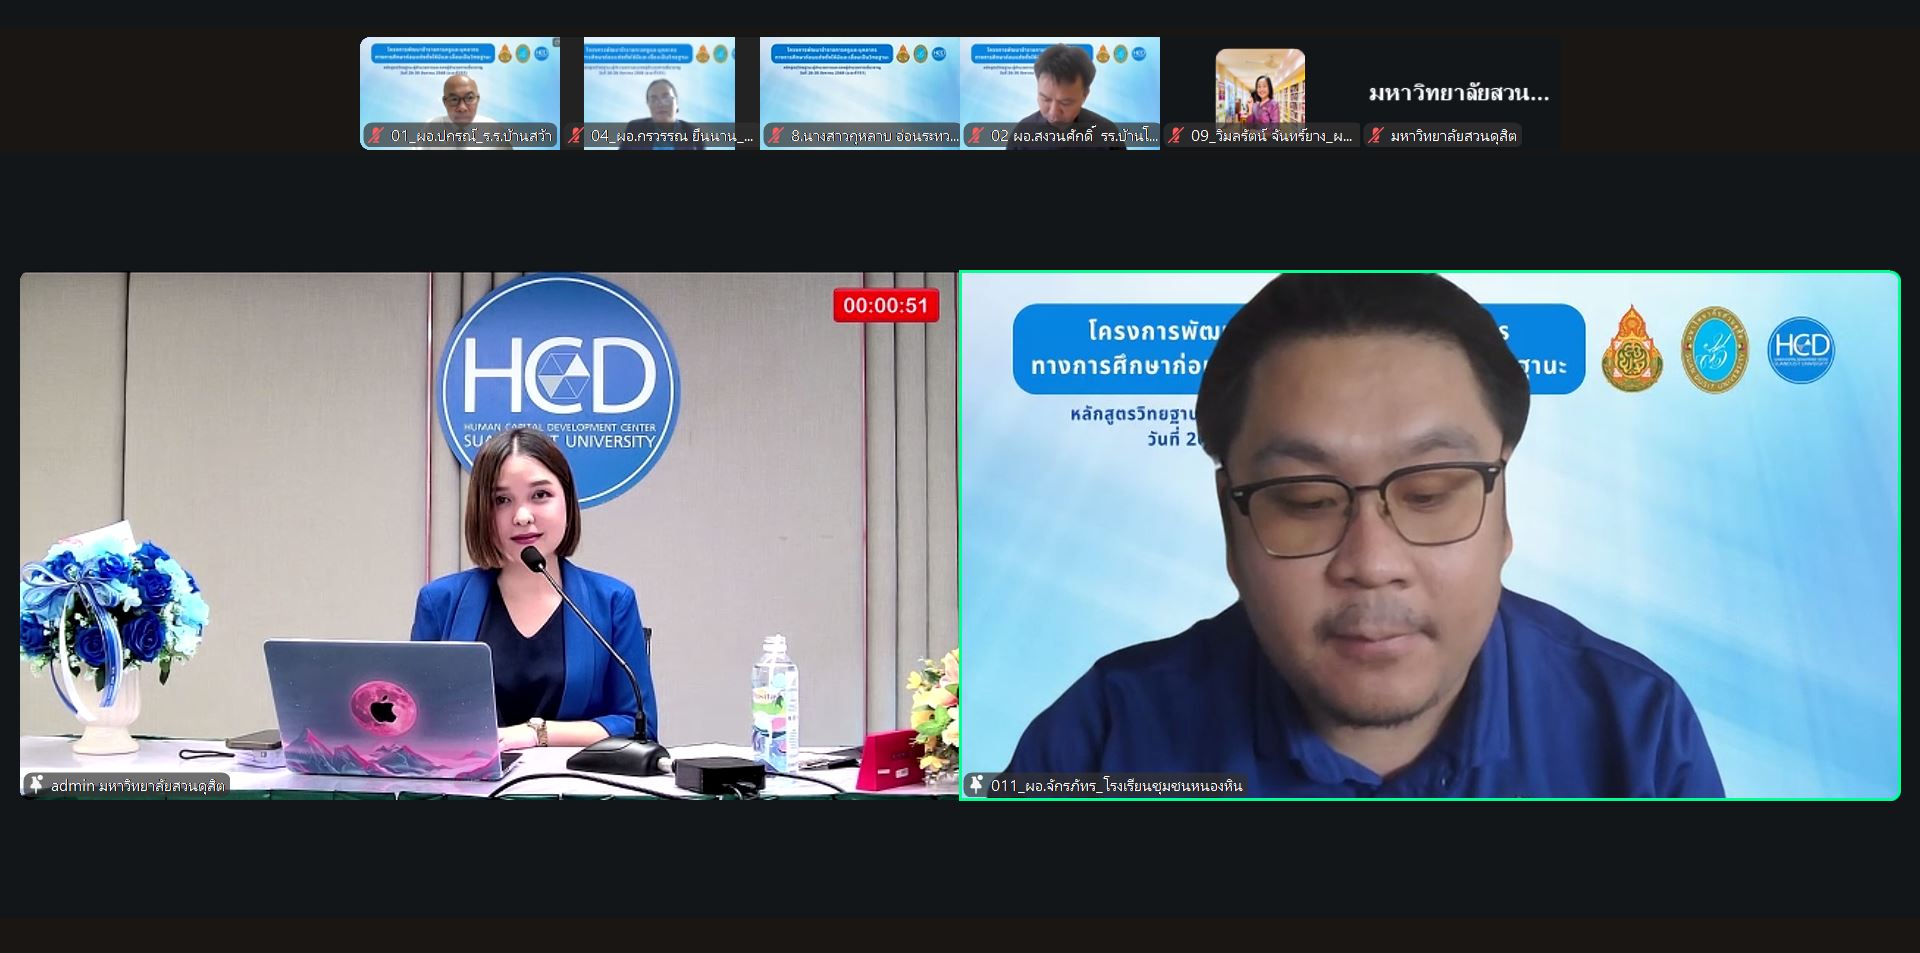Click muted mic icon of 01_ผอ.ปกรณ์

pos(376,136)
